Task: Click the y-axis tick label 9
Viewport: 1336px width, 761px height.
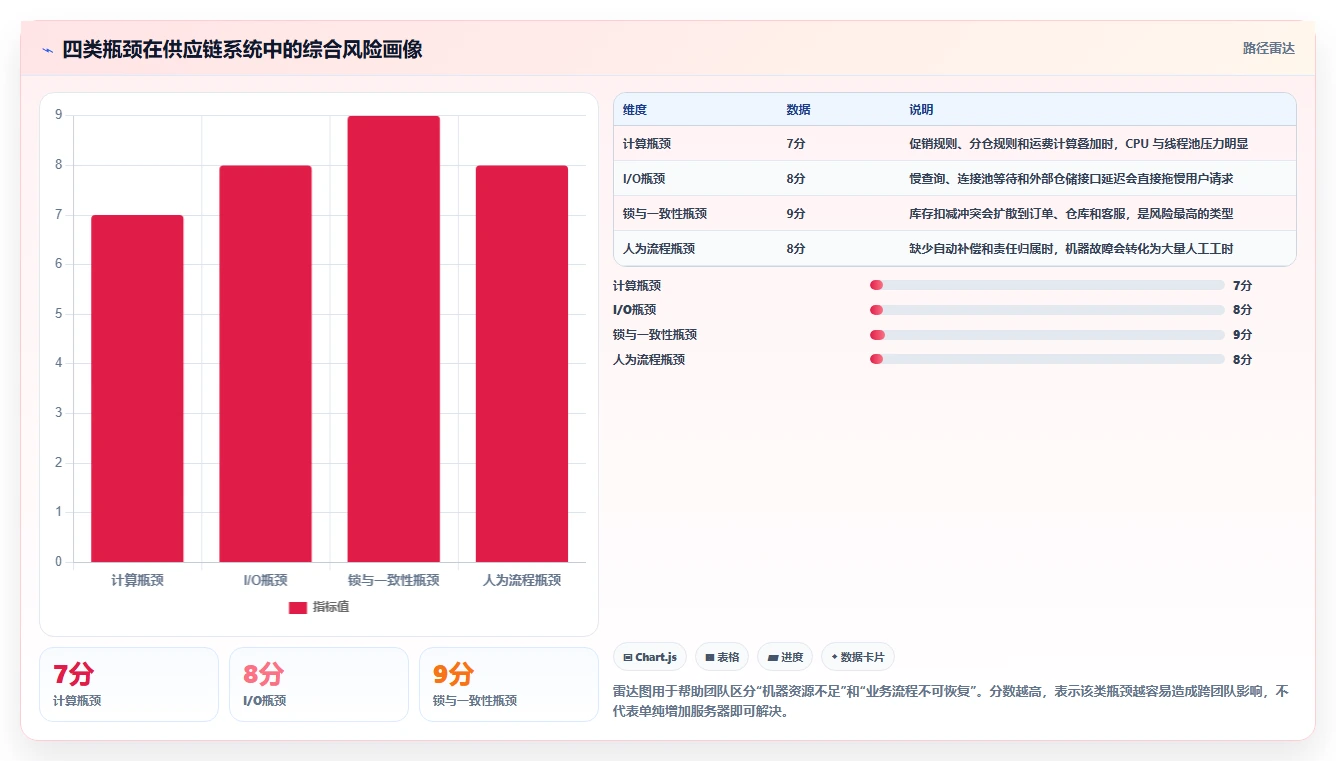Action: pos(59,115)
